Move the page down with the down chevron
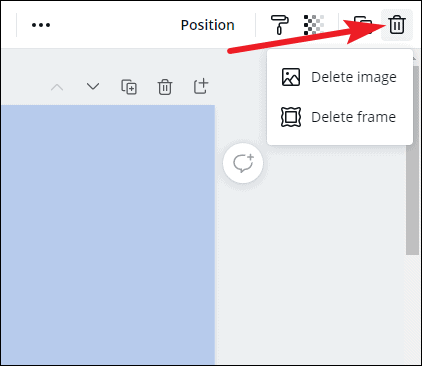 tap(93, 87)
